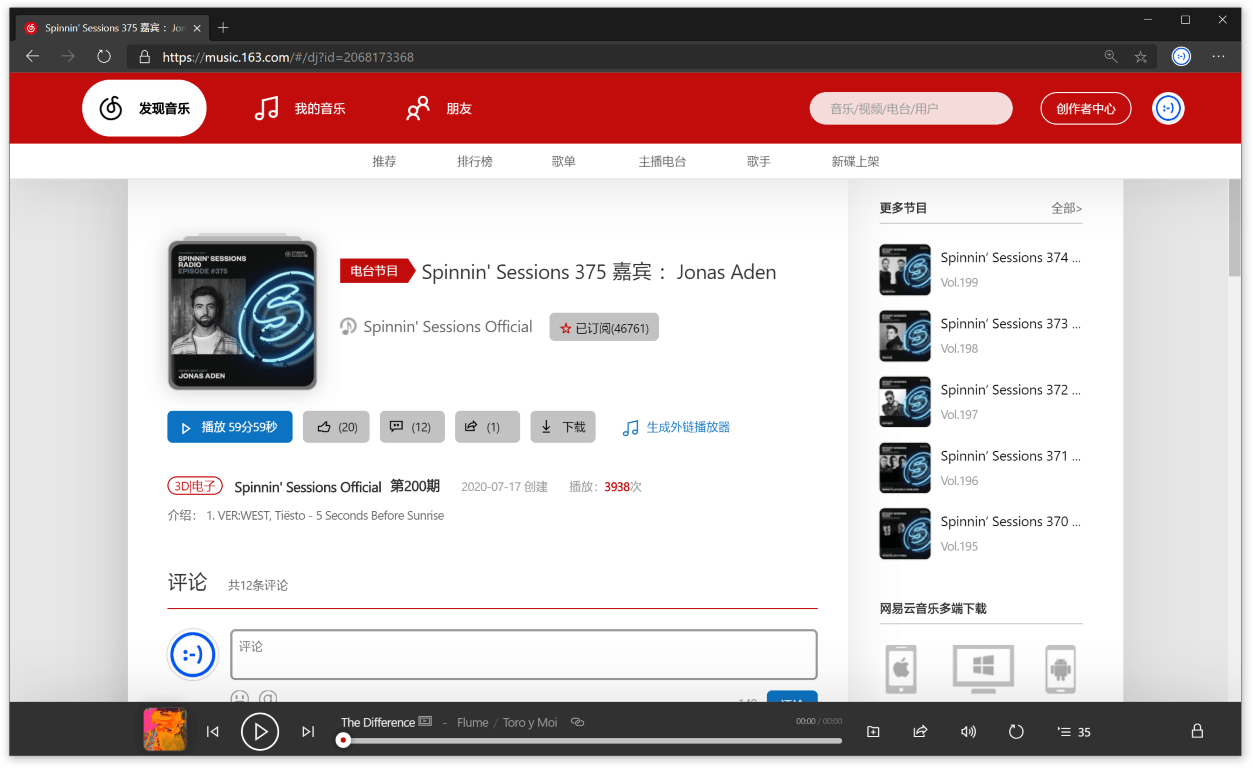
Task: Reload the page with refresh icon
Action: pyautogui.click(x=104, y=57)
